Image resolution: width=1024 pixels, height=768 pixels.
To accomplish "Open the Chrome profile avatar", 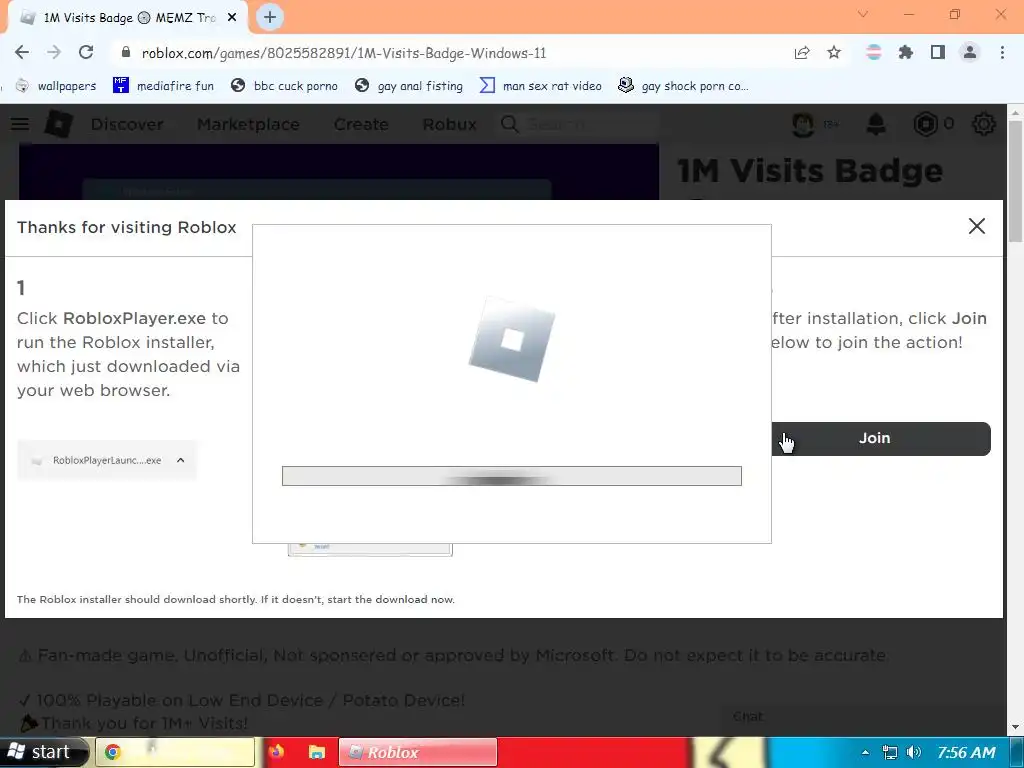I will (x=970, y=53).
